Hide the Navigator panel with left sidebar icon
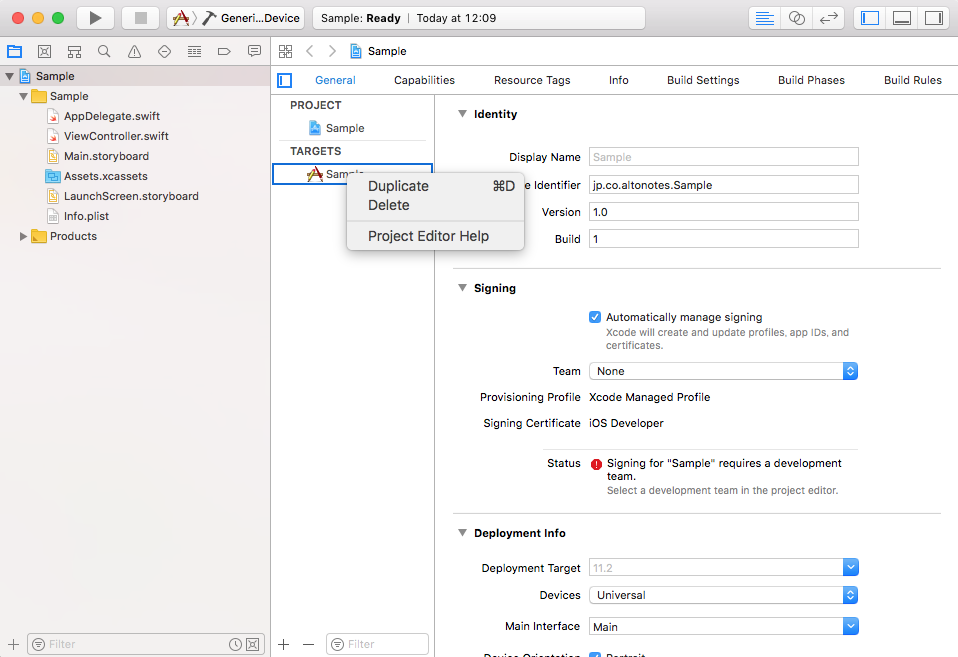This screenshot has height=657, width=958. click(x=869, y=17)
